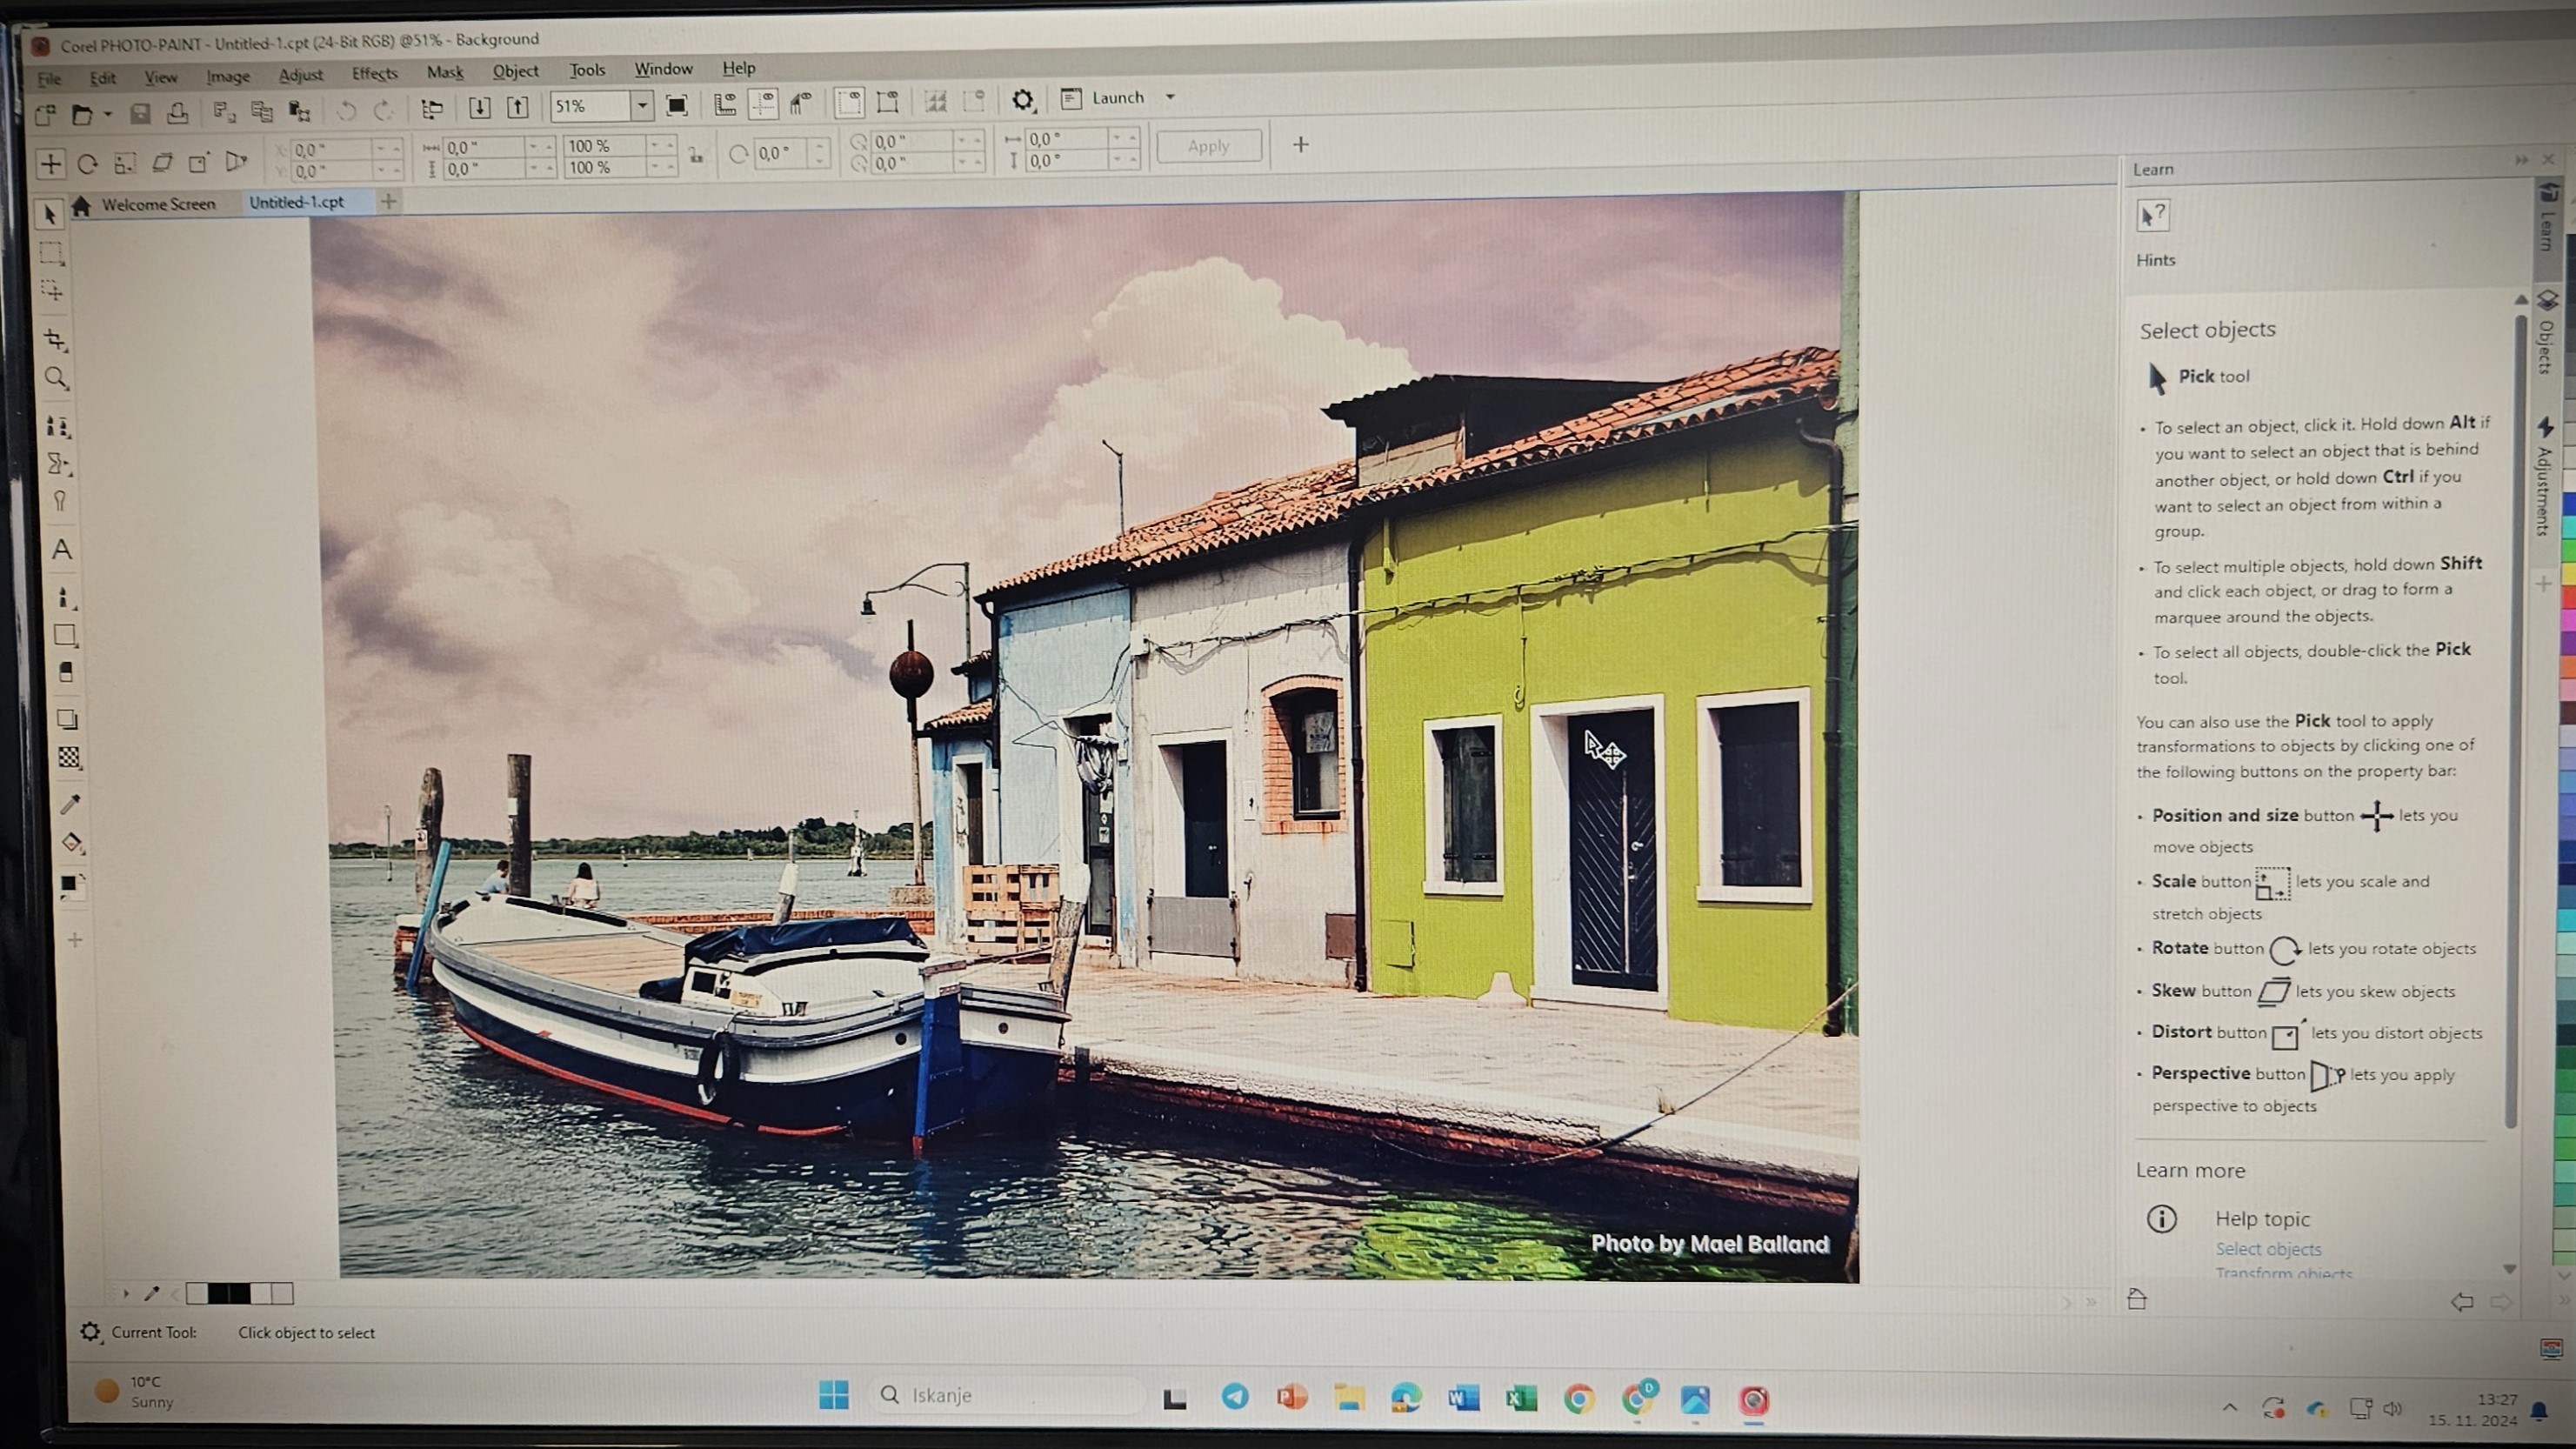Click the Save disk icon

click(140, 113)
